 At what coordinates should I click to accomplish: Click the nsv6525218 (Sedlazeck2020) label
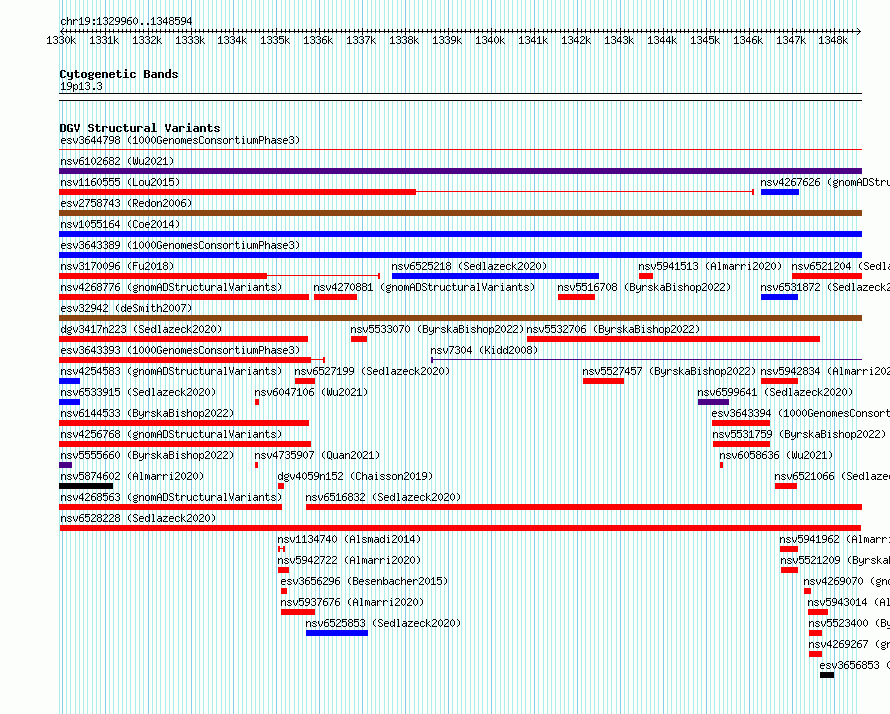[x=469, y=266]
